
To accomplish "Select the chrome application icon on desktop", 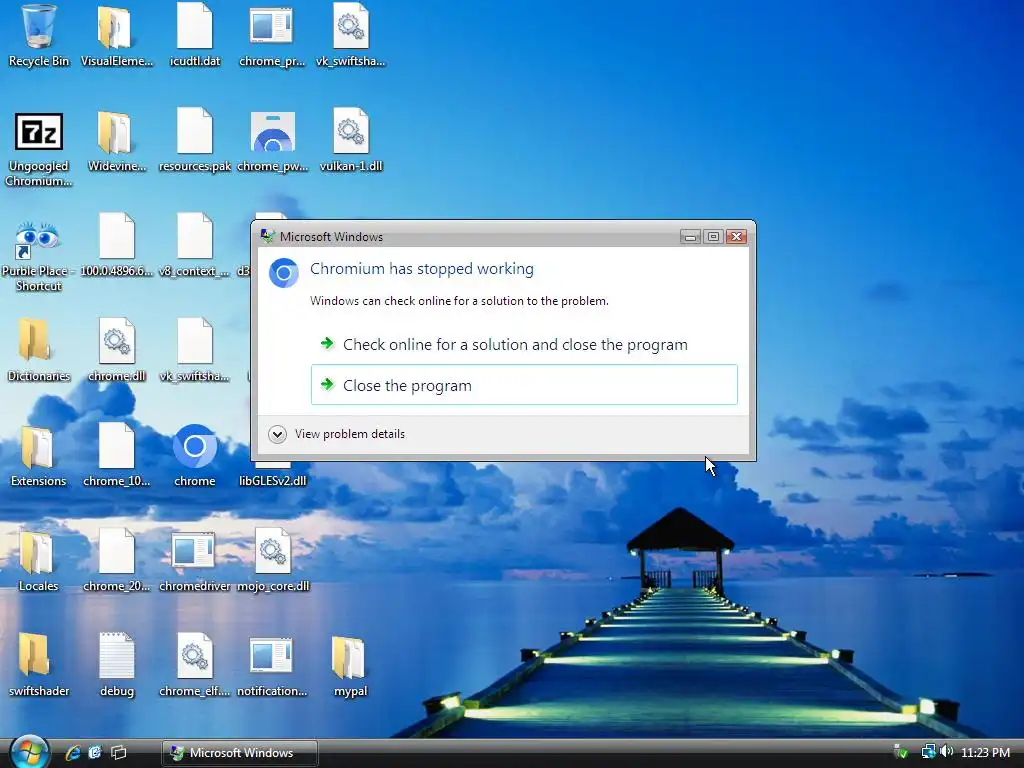I will click(195, 456).
